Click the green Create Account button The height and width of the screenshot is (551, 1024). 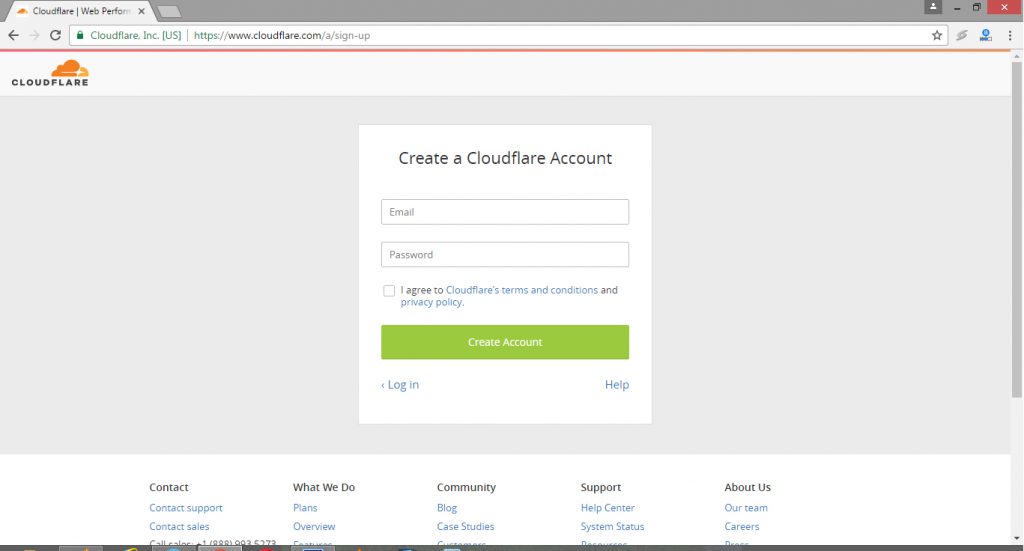click(x=505, y=342)
